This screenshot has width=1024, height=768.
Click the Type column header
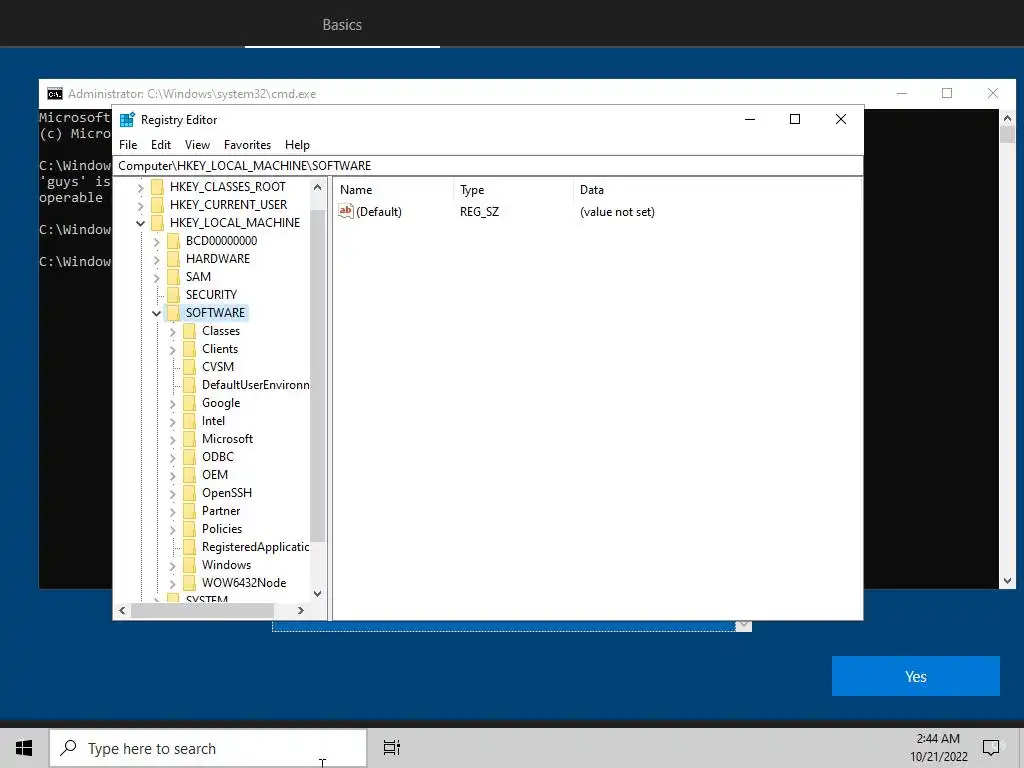pyautogui.click(x=513, y=190)
